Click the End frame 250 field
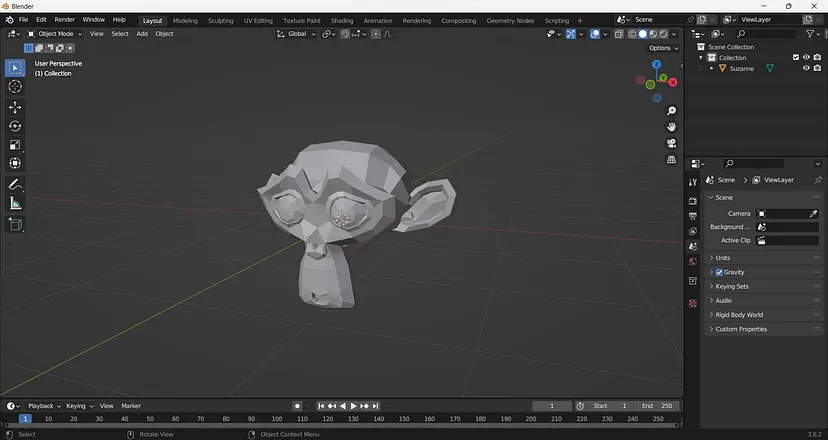Screen dimensions: 828x440 click(657, 406)
